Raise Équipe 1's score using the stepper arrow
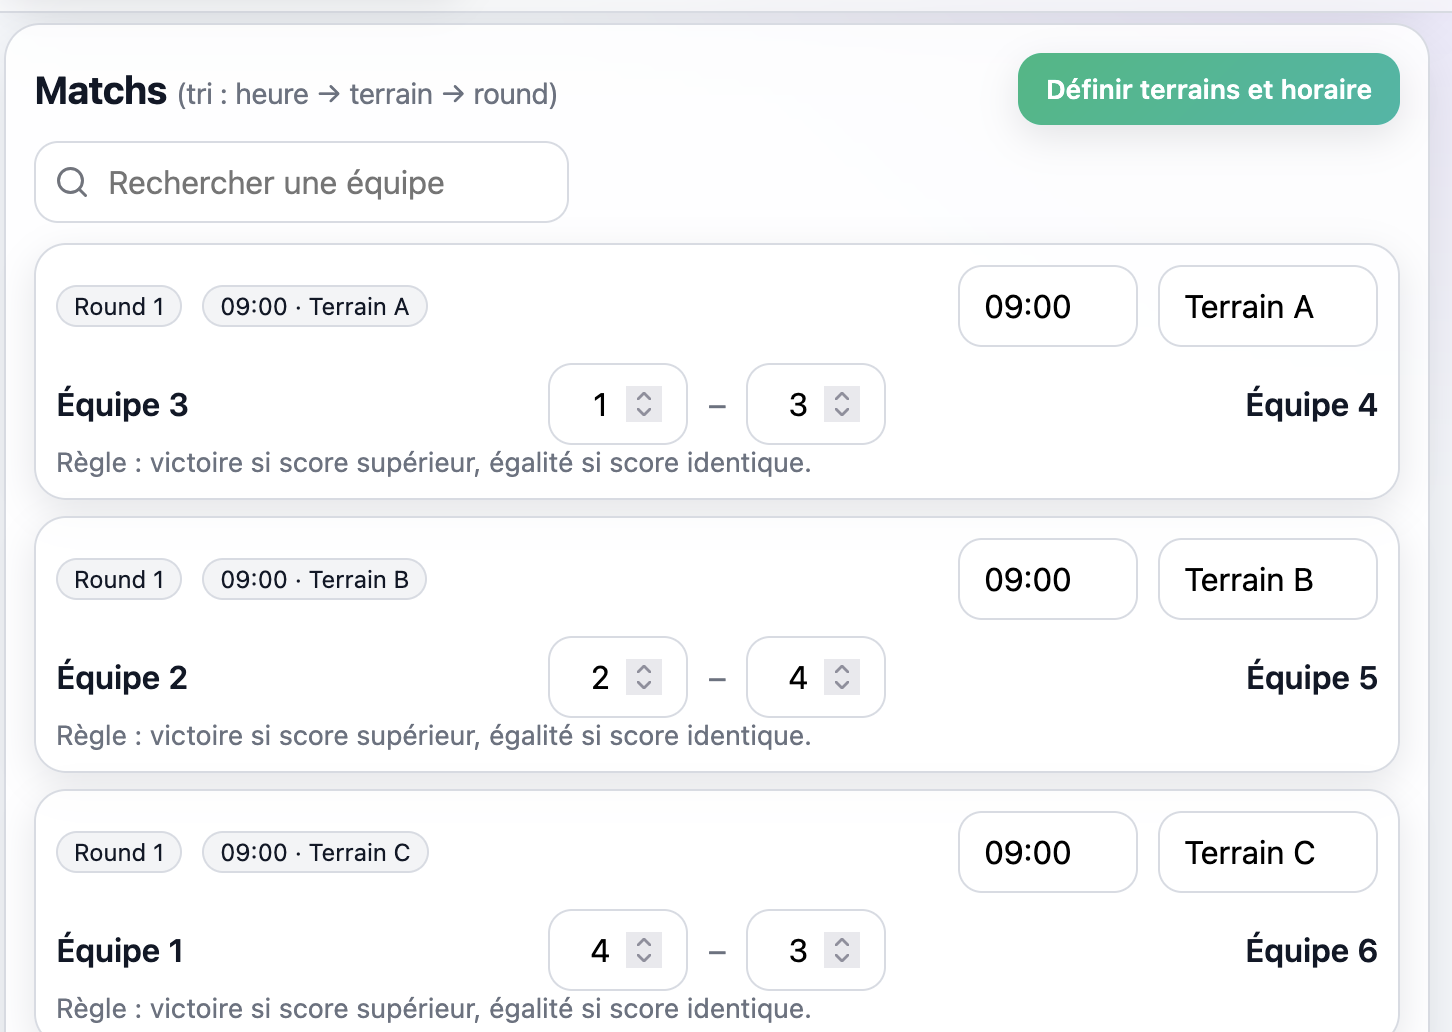This screenshot has height=1032, width=1452. (x=646, y=941)
